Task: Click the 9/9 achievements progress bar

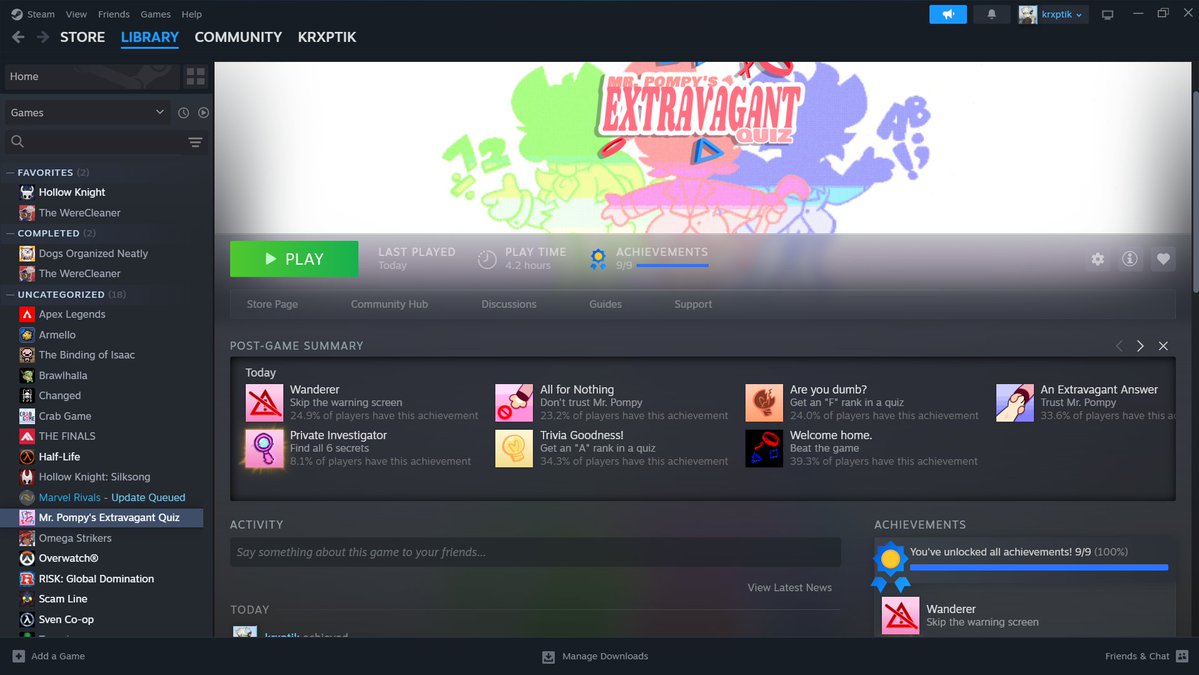Action: click(x=672, y=265)
